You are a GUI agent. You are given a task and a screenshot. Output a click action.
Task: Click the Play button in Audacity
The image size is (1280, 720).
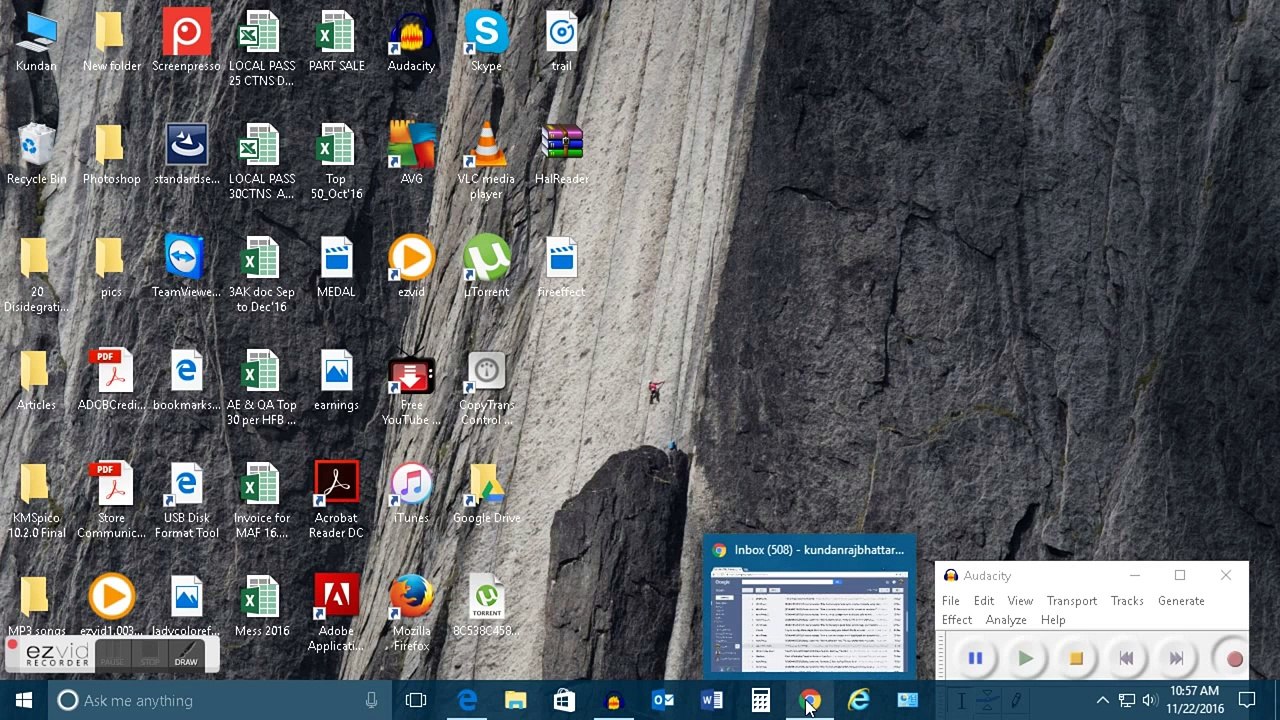[1025, 658]
